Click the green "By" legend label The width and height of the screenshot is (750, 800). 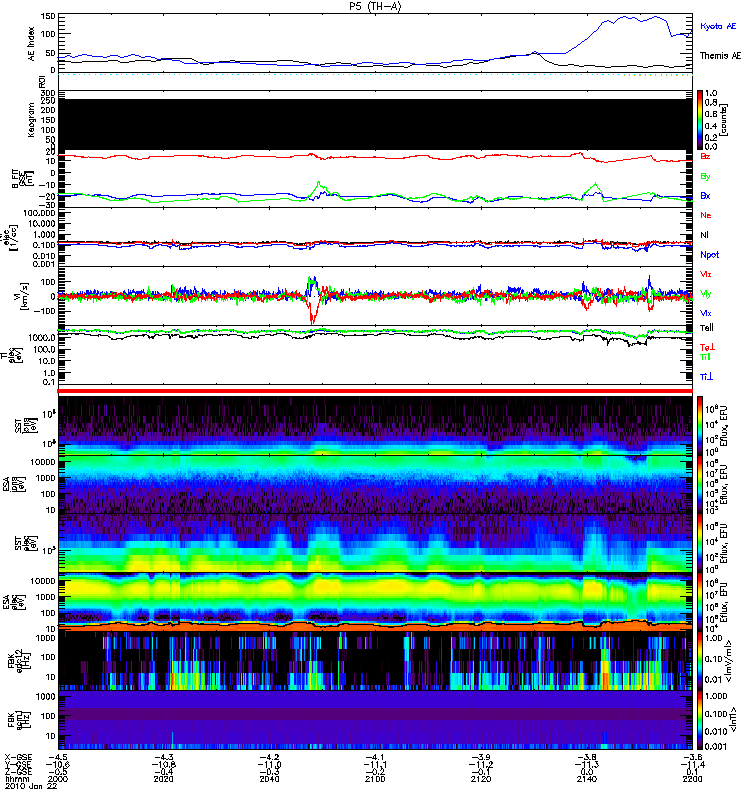click(705, 177)
